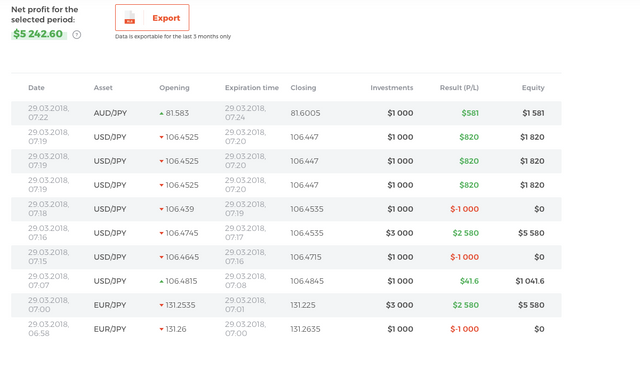Click the Export button
This screenshot has width=640, height=387.
click(x=152, y=18)
